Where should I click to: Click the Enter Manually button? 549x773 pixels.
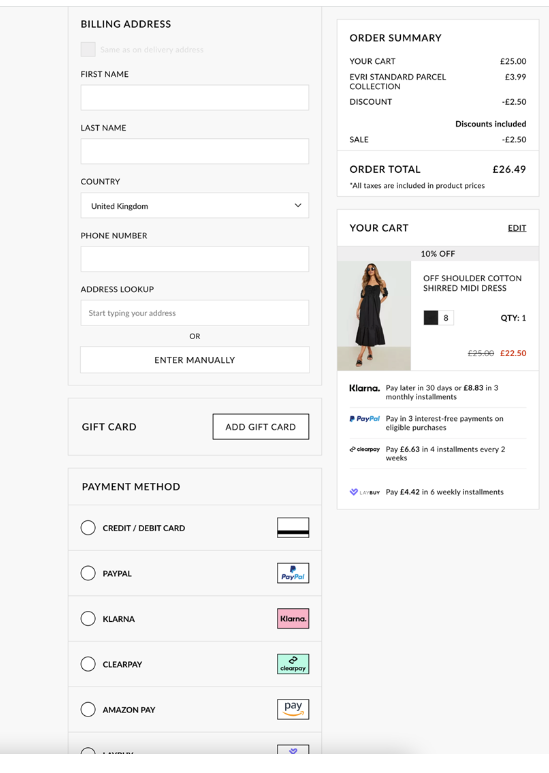[195, 360]
